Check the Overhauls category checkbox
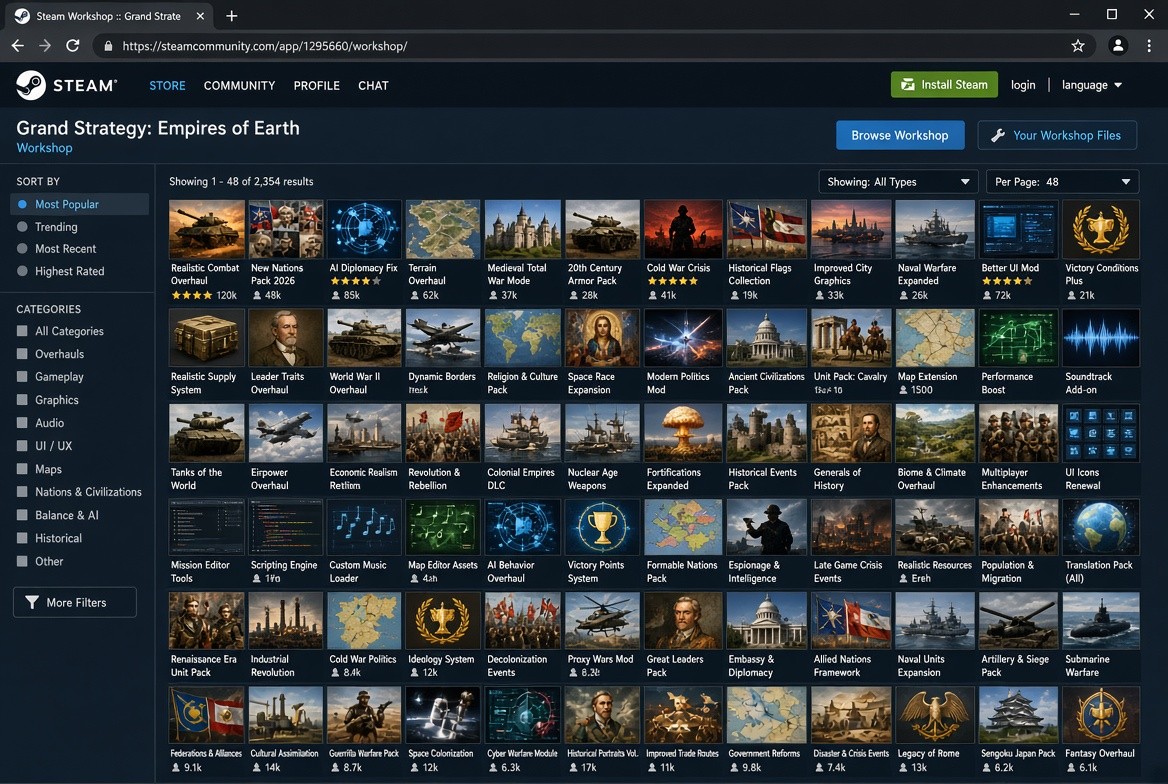 coord(22,354)
